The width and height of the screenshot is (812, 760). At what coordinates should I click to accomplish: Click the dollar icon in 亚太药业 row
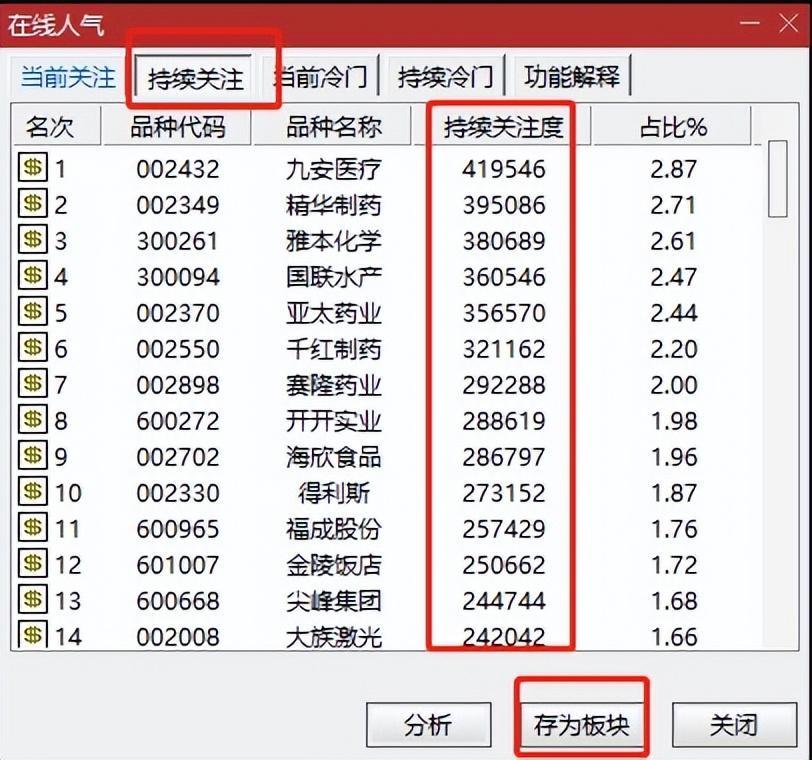pos(33,313)
